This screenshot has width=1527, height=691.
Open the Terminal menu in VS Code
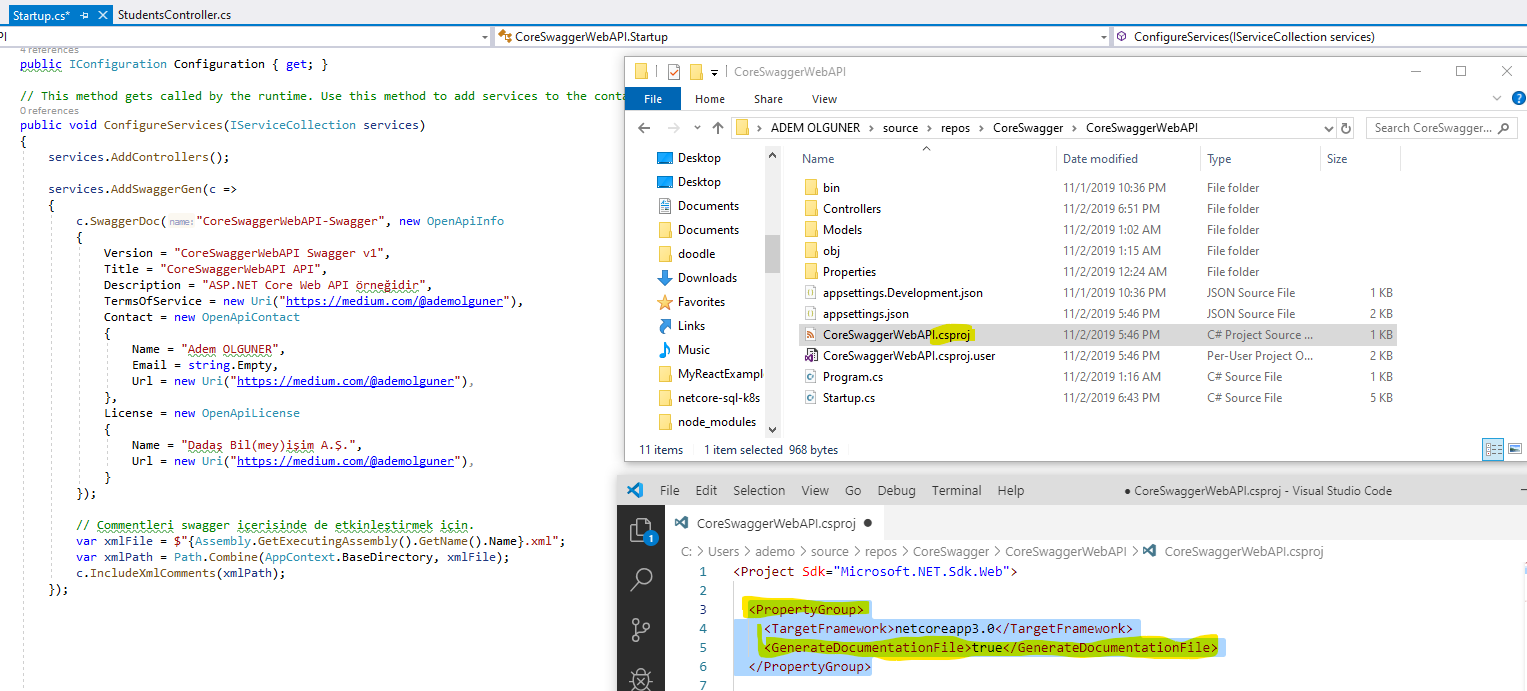pos(956,491)
